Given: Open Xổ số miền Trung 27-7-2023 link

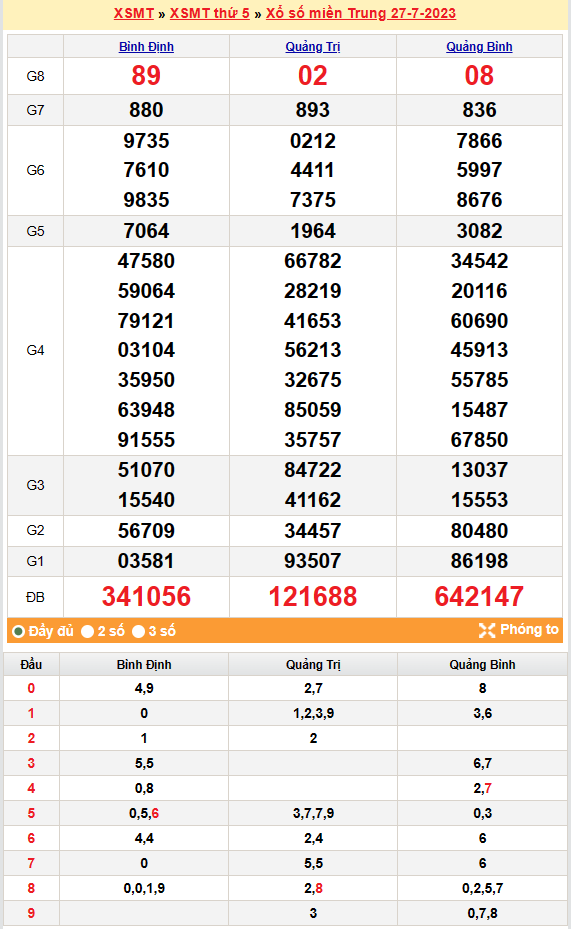Looking at the screenshot, I should [x=361, y=13].
